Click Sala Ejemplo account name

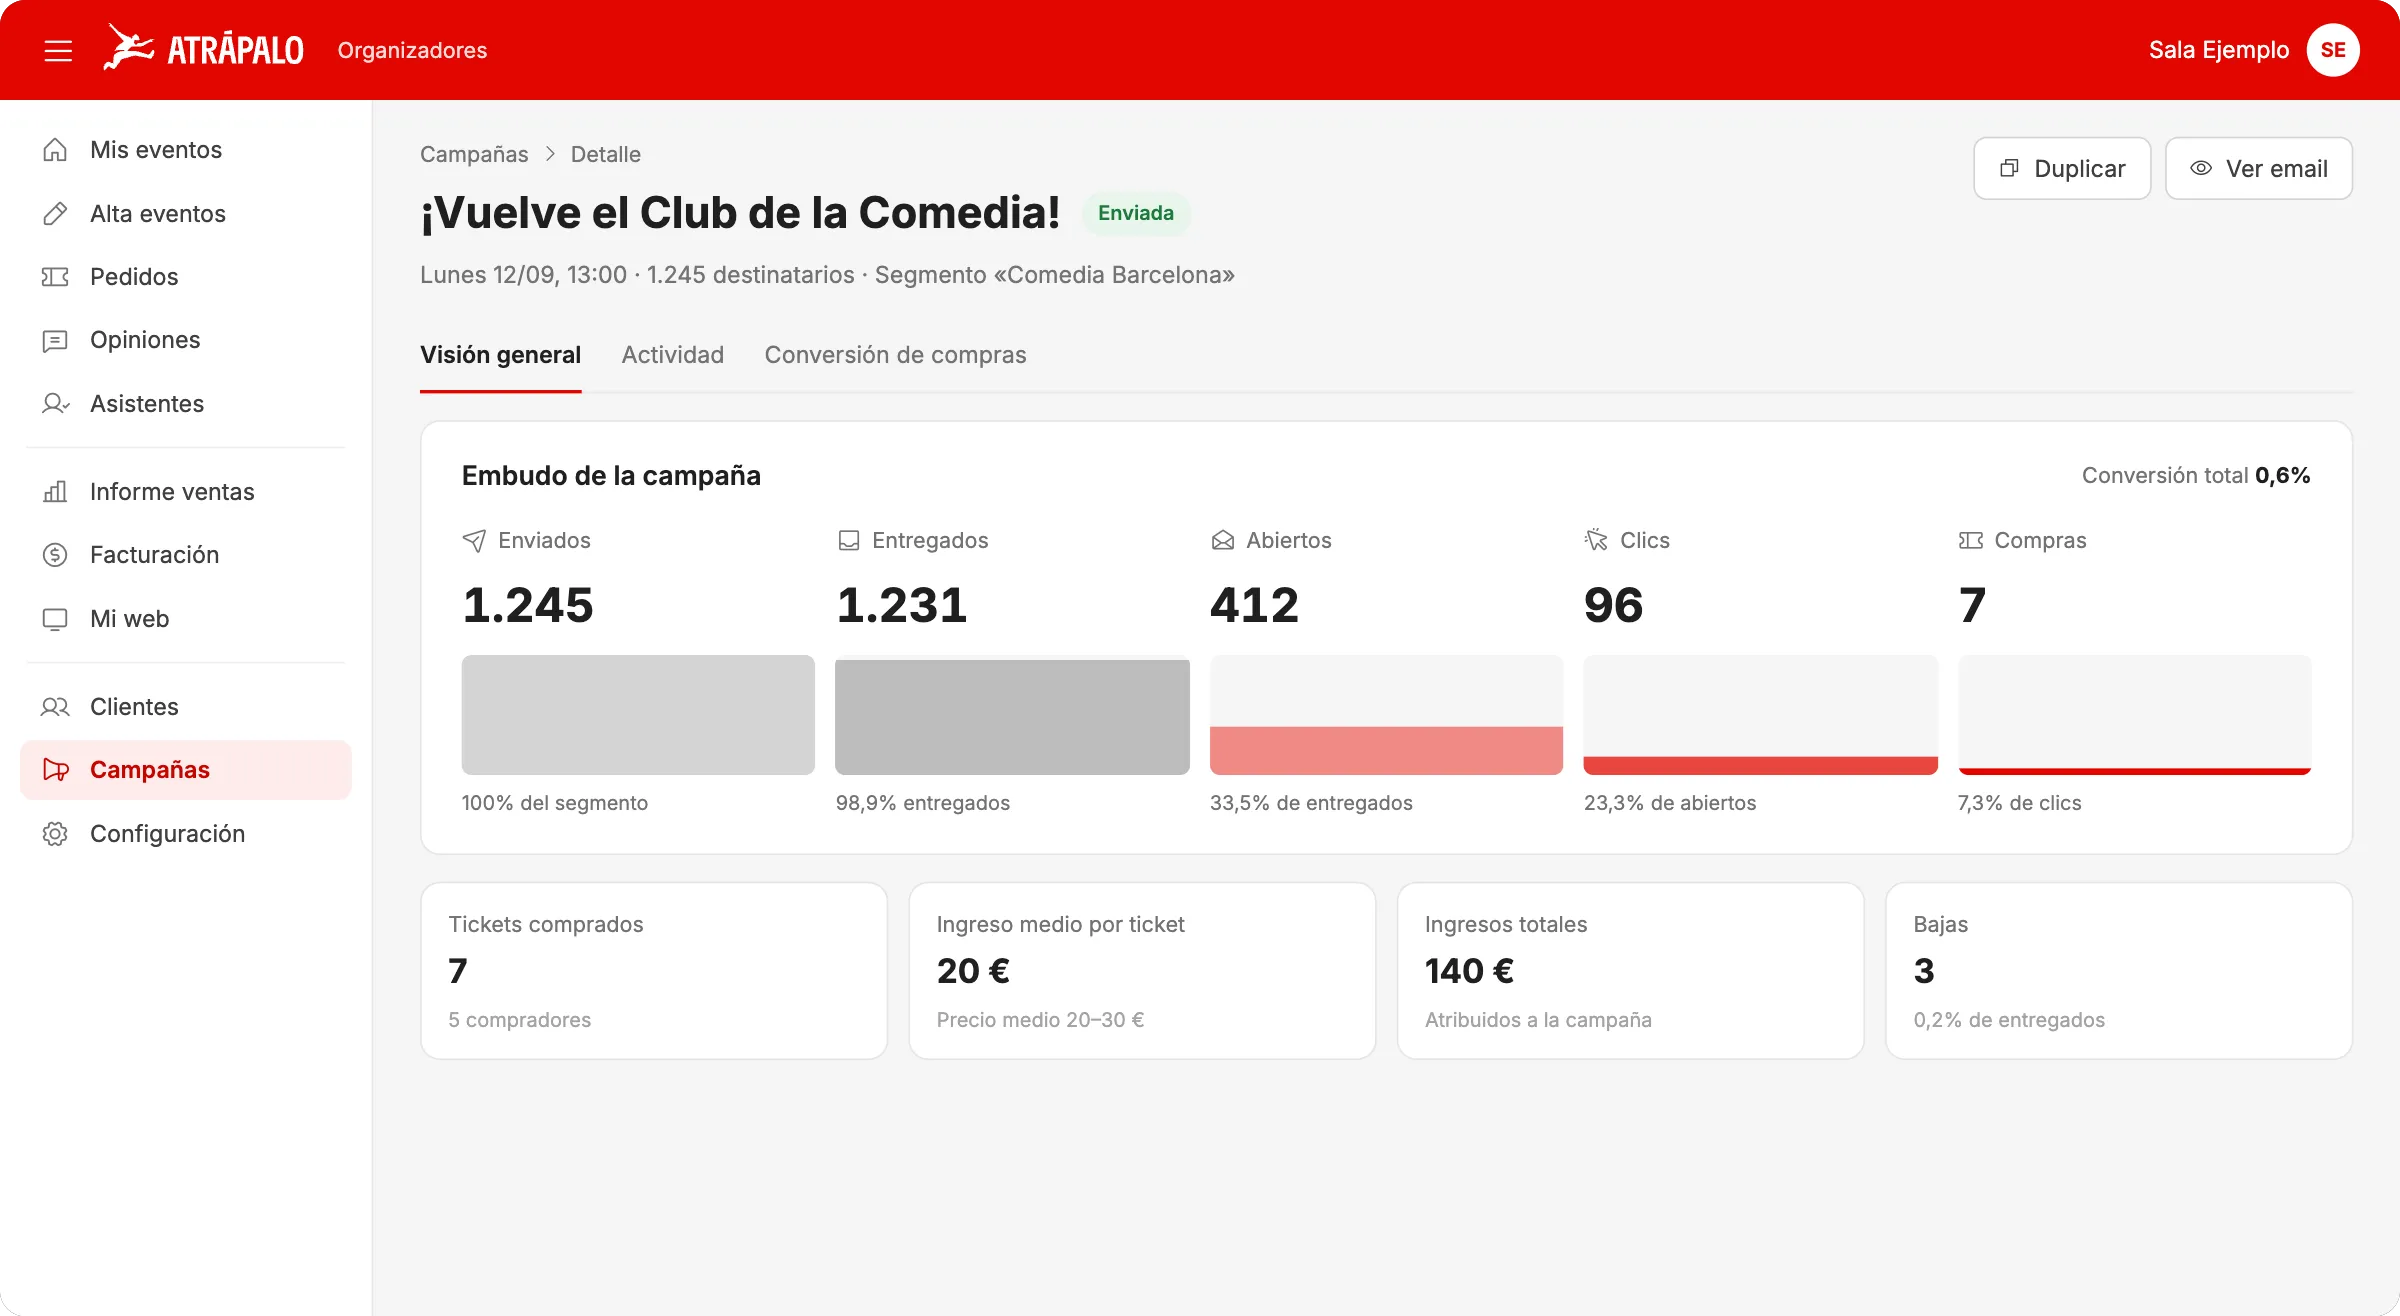(x=2219, y=50)
